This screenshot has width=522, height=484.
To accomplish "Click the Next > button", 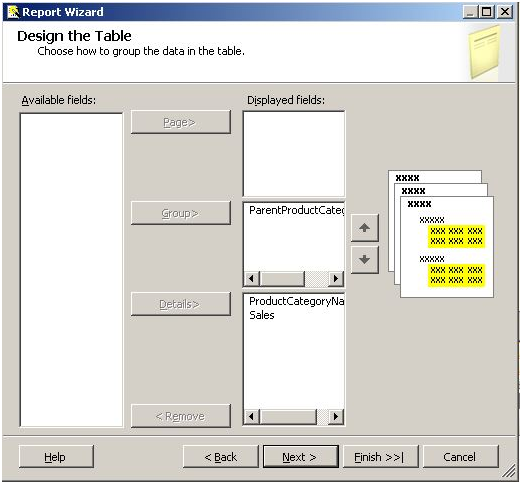I will (301, 457).
